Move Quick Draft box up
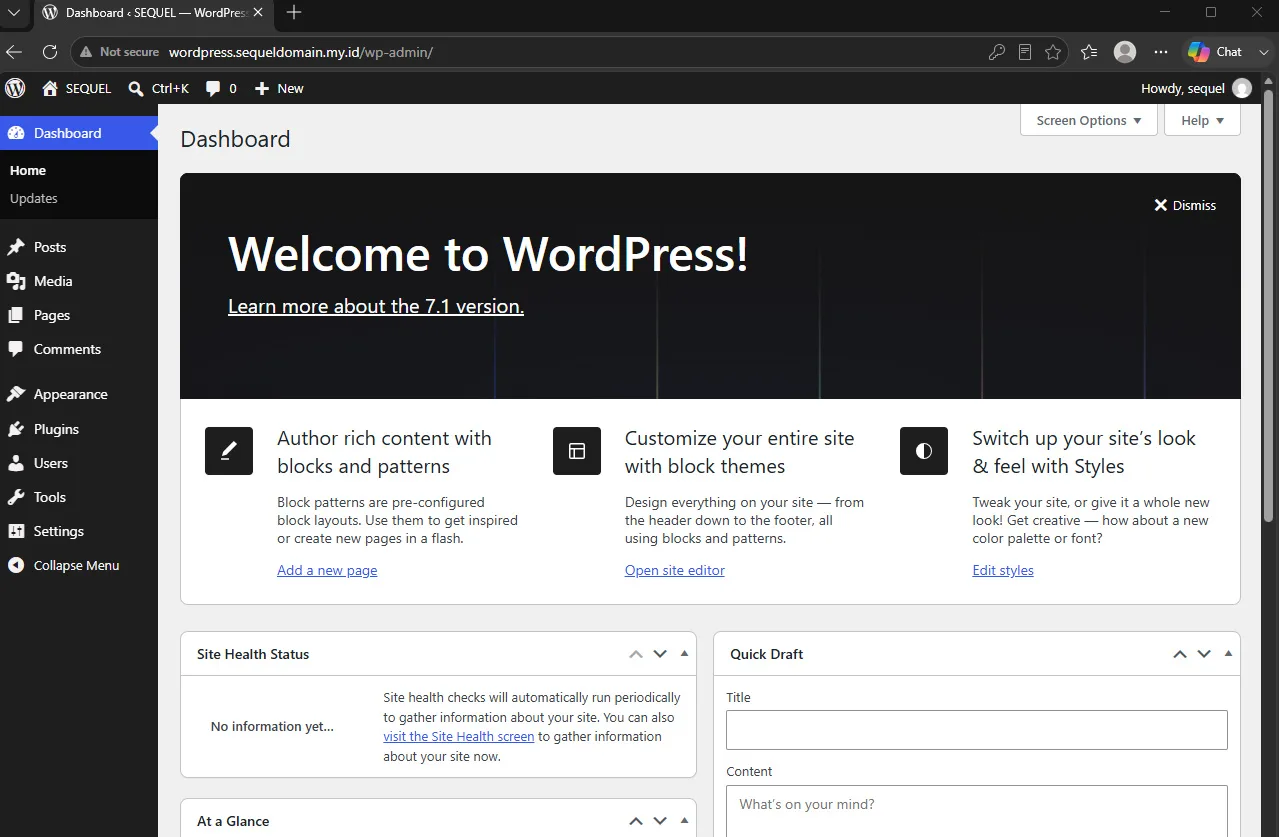Screen dimensions: 1279x837 [x=1180, y=654]
